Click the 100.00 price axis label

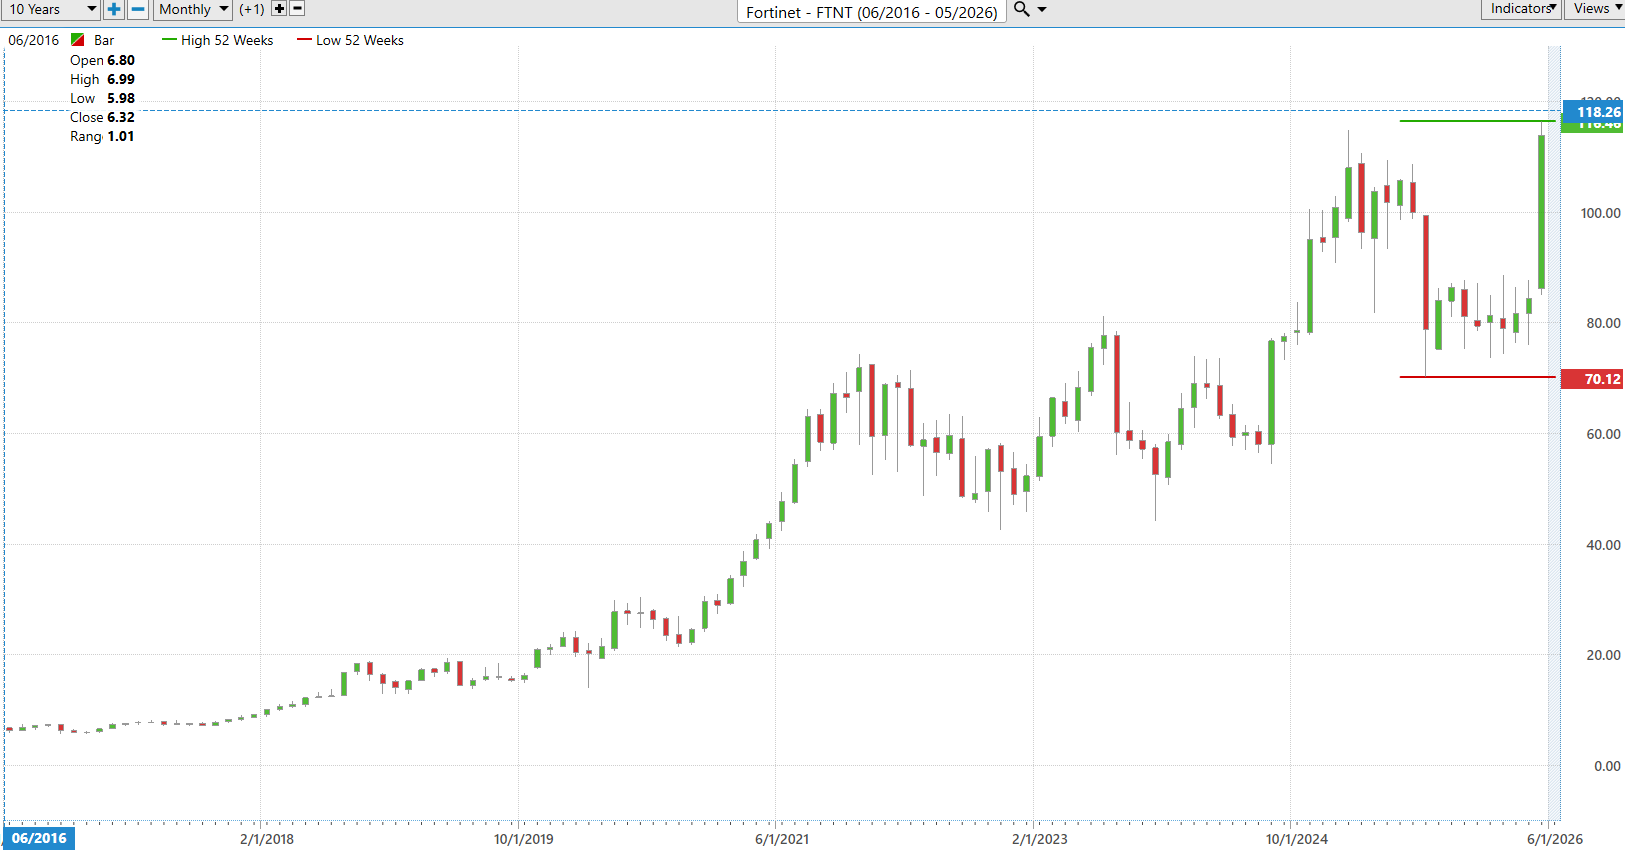pos(1600,213)
